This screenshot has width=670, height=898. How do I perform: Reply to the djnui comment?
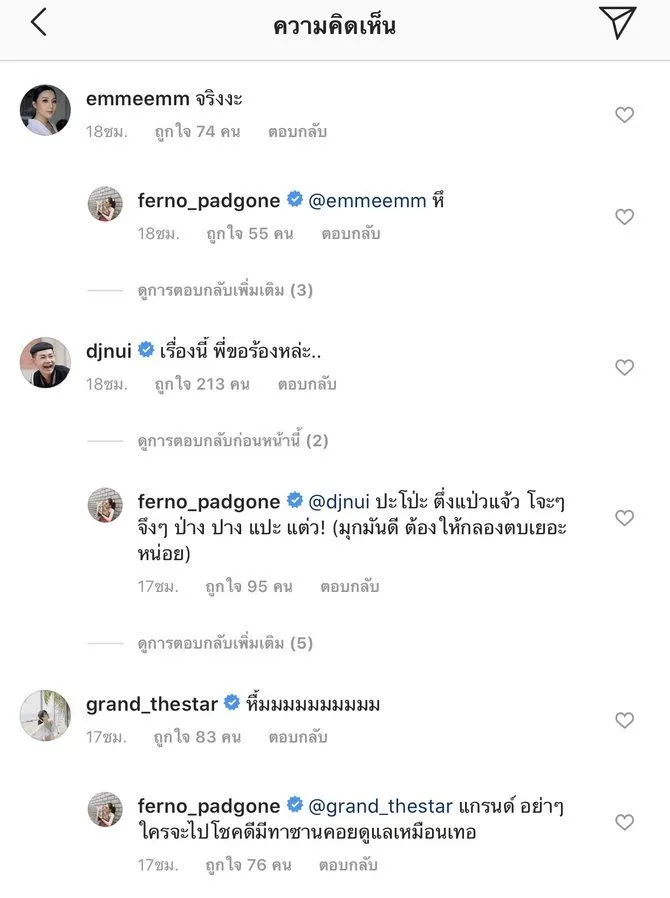pyautogui.click(x=307, y=384)
